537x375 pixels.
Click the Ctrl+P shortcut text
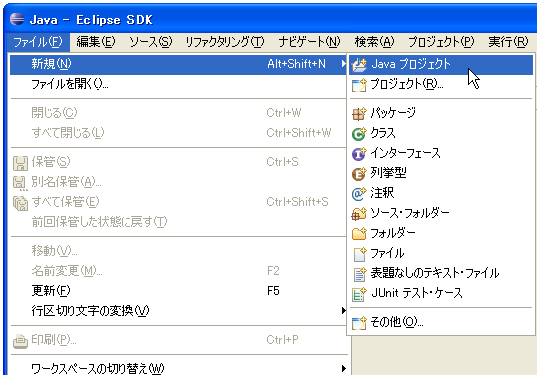coord(283,340)
